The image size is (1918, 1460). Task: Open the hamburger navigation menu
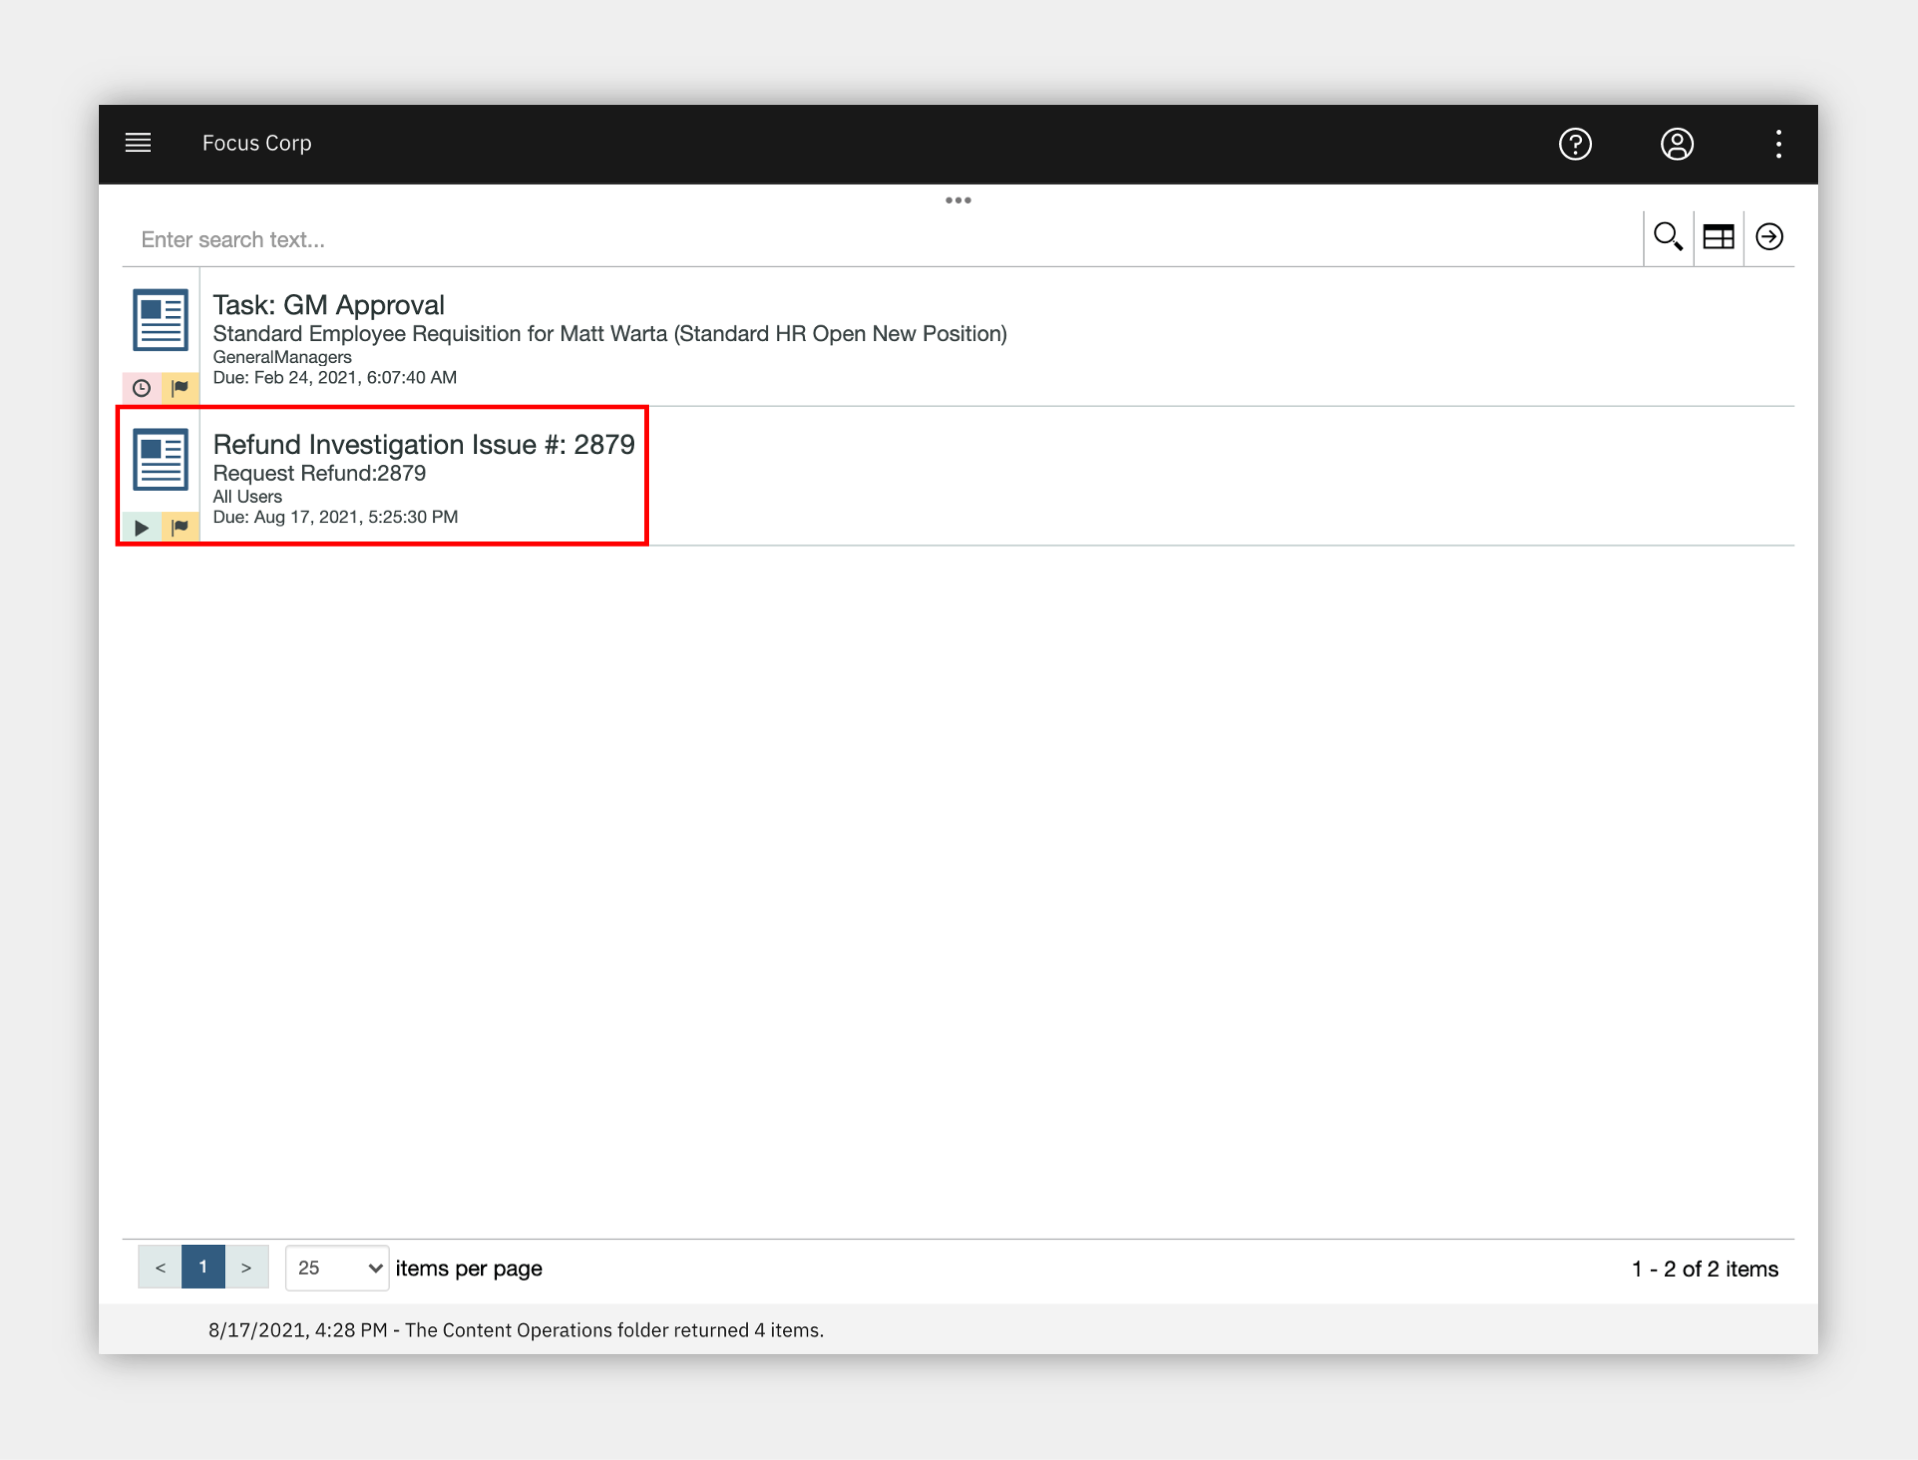click(x=138, y=143)
